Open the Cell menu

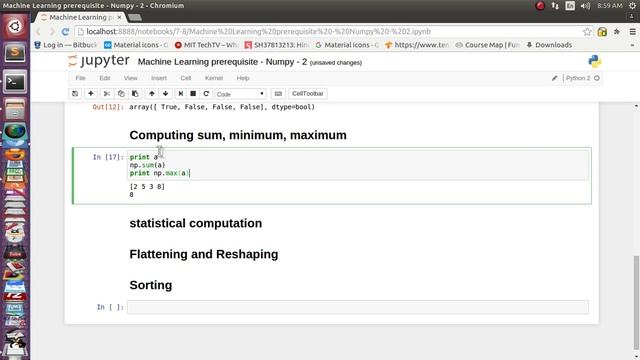pyautogui.click(x=185, y=78)
